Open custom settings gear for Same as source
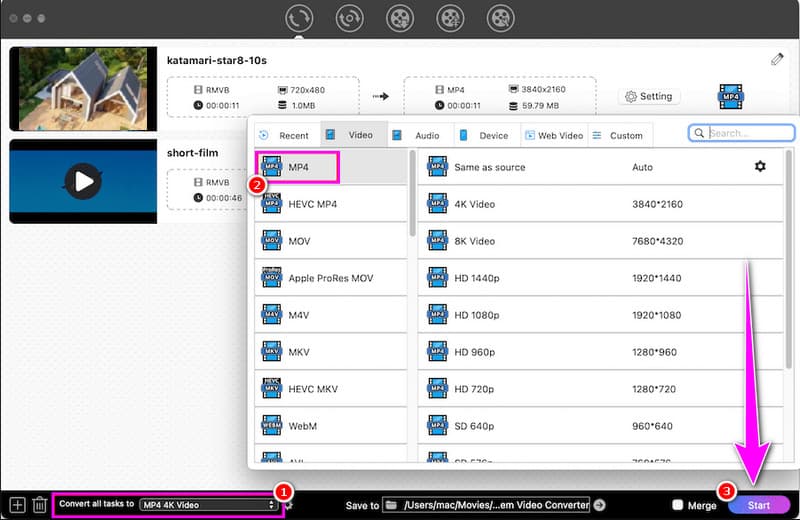This screenshot has height=520, width=800. point(759,167)
